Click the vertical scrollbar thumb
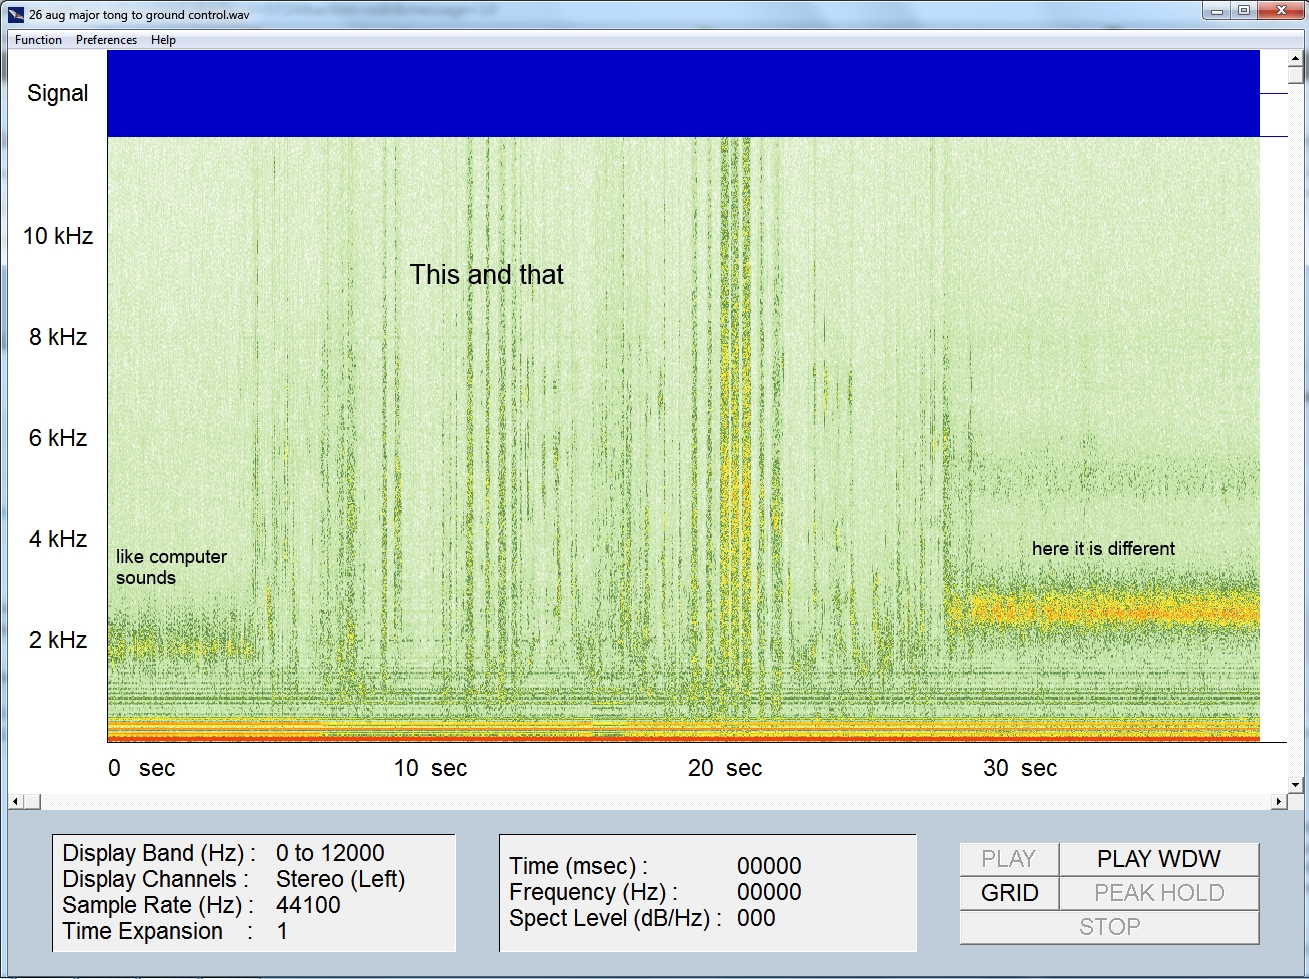The width and height of the screenshot is (1309, 979). coord(1296,74)
